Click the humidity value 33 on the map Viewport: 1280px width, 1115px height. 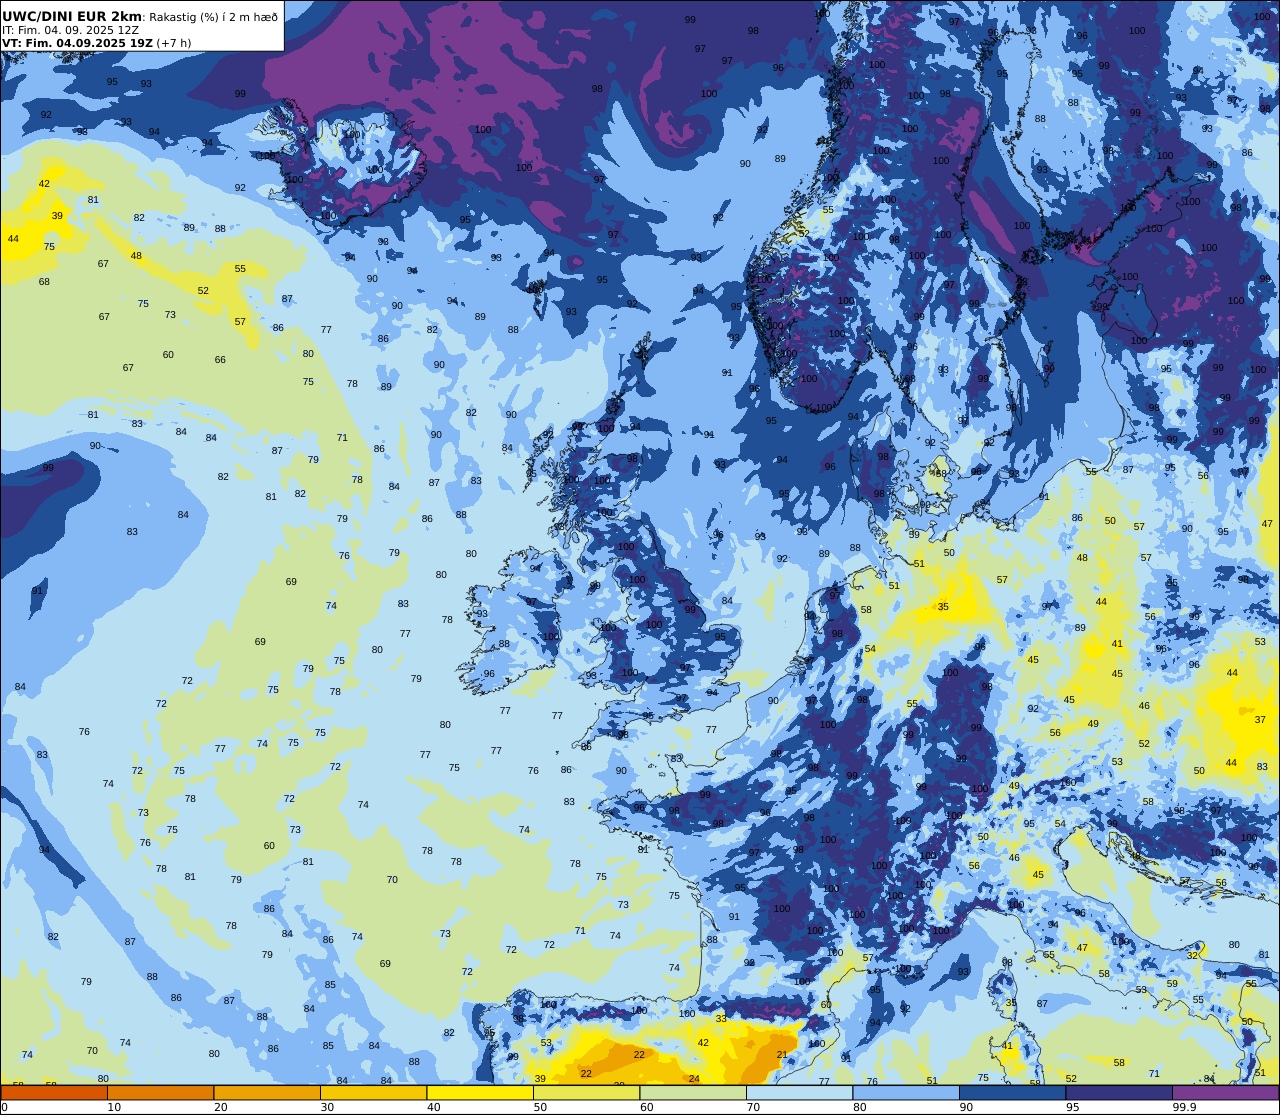721,1018
